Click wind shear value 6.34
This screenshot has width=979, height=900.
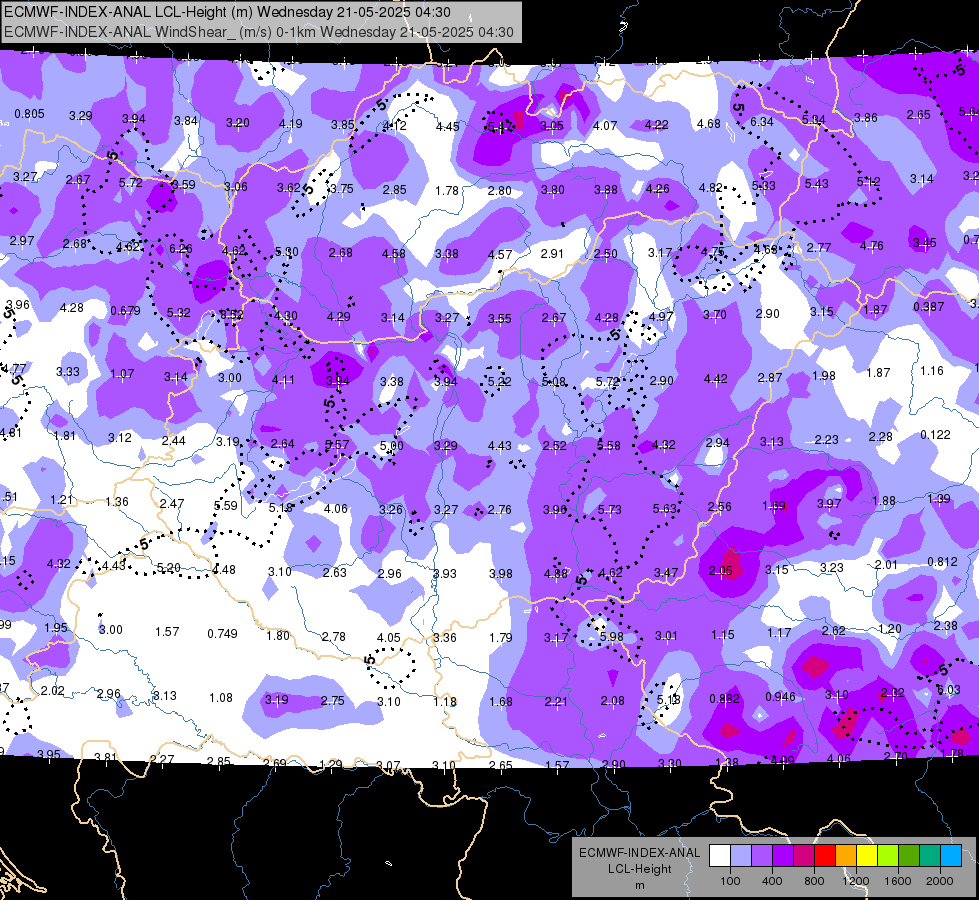tap(762, 121)
